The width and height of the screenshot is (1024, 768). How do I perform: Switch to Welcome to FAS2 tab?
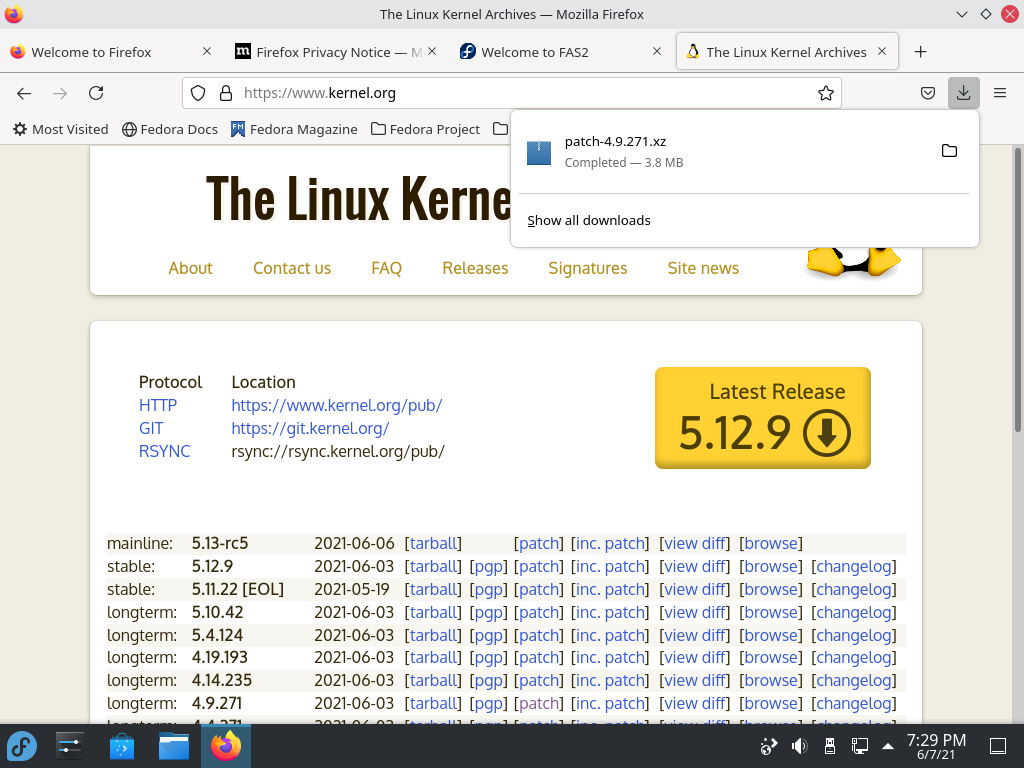click(x=561, y=52)
